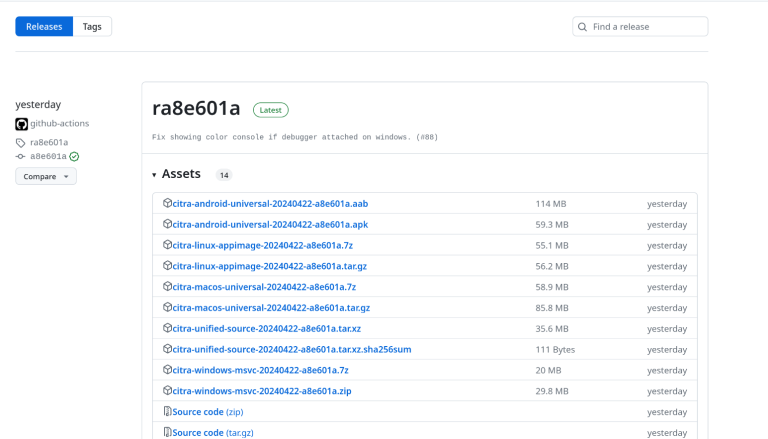Click the Find a release search field
Image resolution: width=768 pixels, height=439 pixels.
point(646,27)
